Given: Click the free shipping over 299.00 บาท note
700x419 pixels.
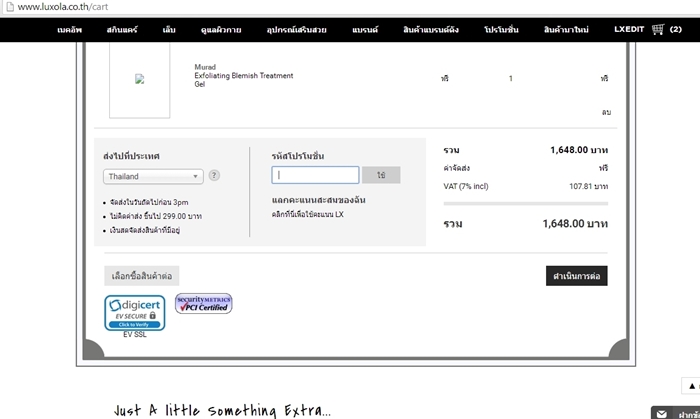Looking at the screenshot, I should (x=155, y=216).
